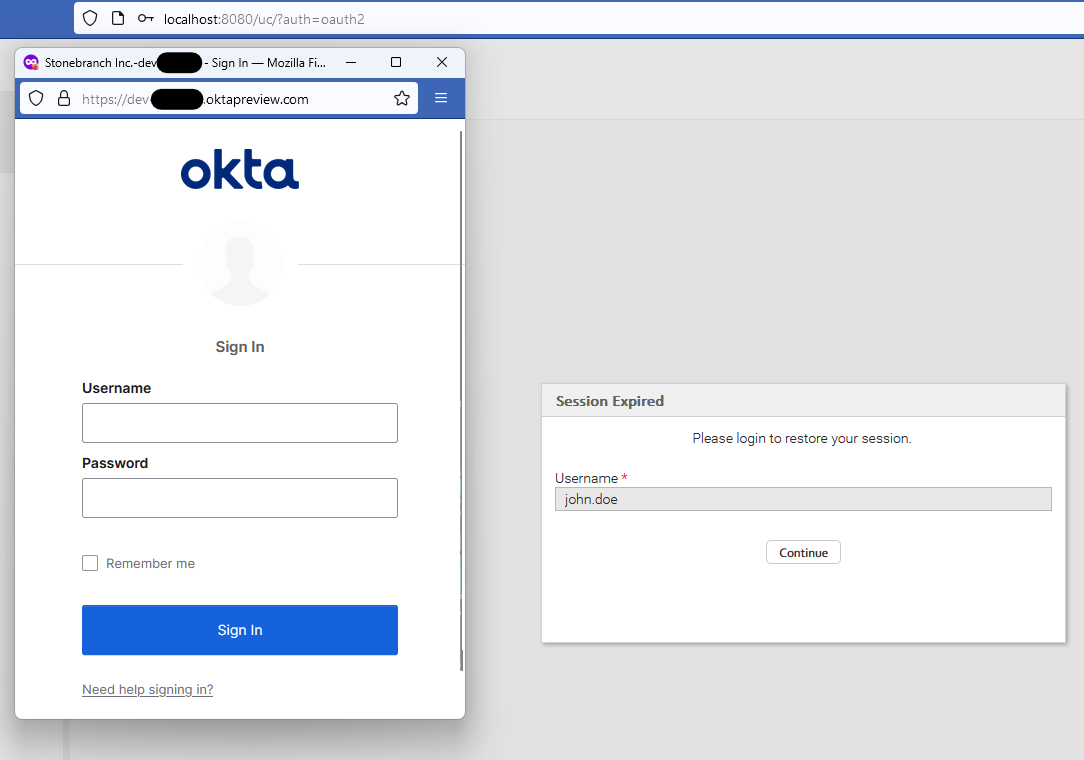Viewport: 1084px width, 760px height.
Task: Maximize the Okta sign-in popup window
Action: click(396, 62)
